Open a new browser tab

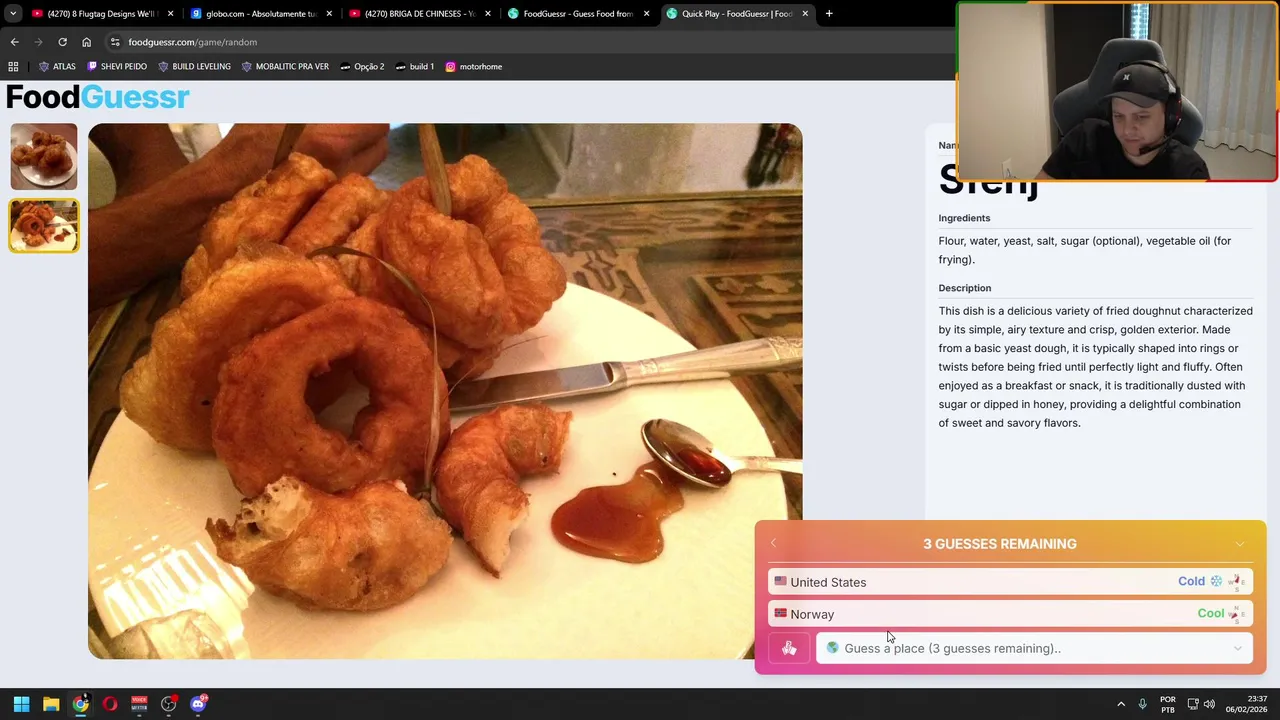pos(829,14)
